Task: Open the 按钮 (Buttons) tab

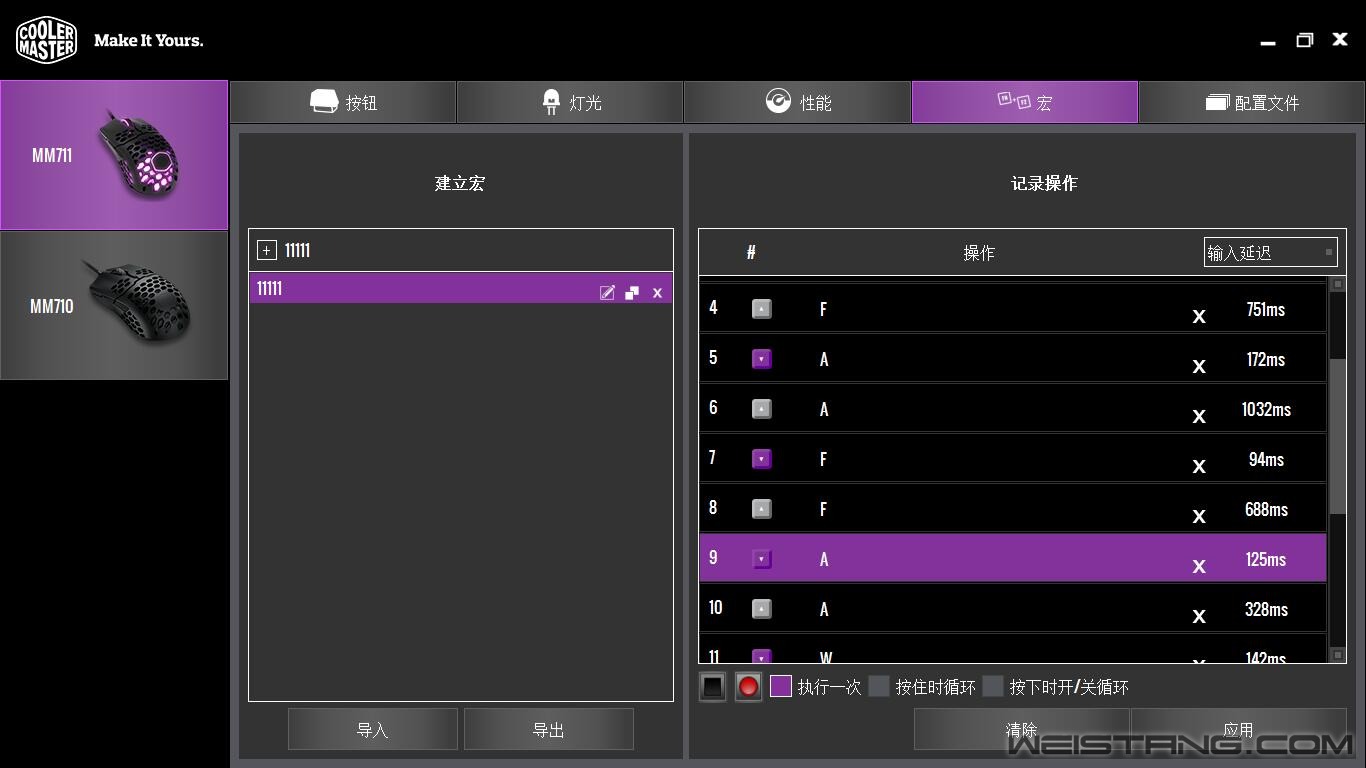Action: [343, 102]
